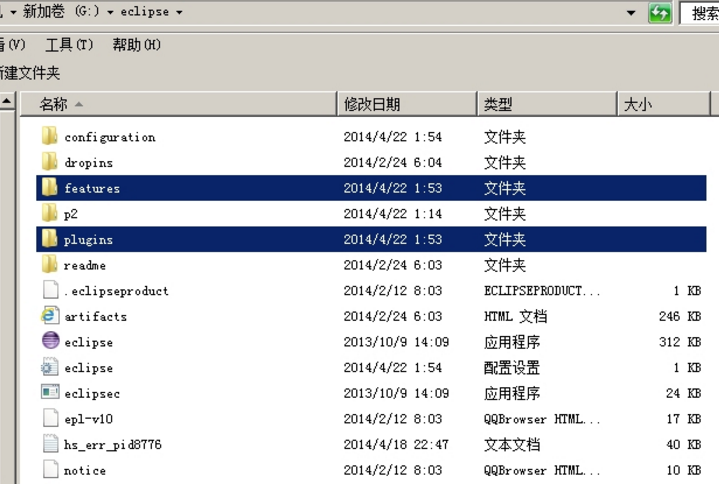719x484 pixels.
Task: Click the purple eclipse application icon
Action: tap(50, 341)
